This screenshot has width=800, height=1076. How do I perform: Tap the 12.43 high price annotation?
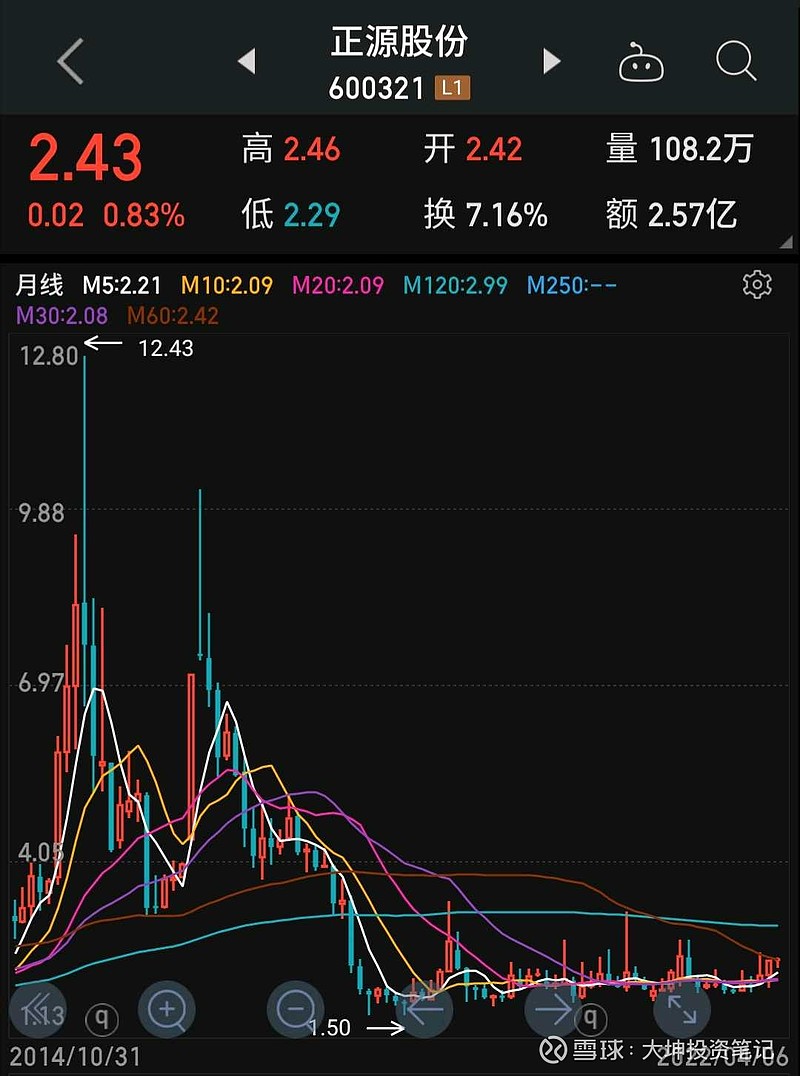pos(166,349)
